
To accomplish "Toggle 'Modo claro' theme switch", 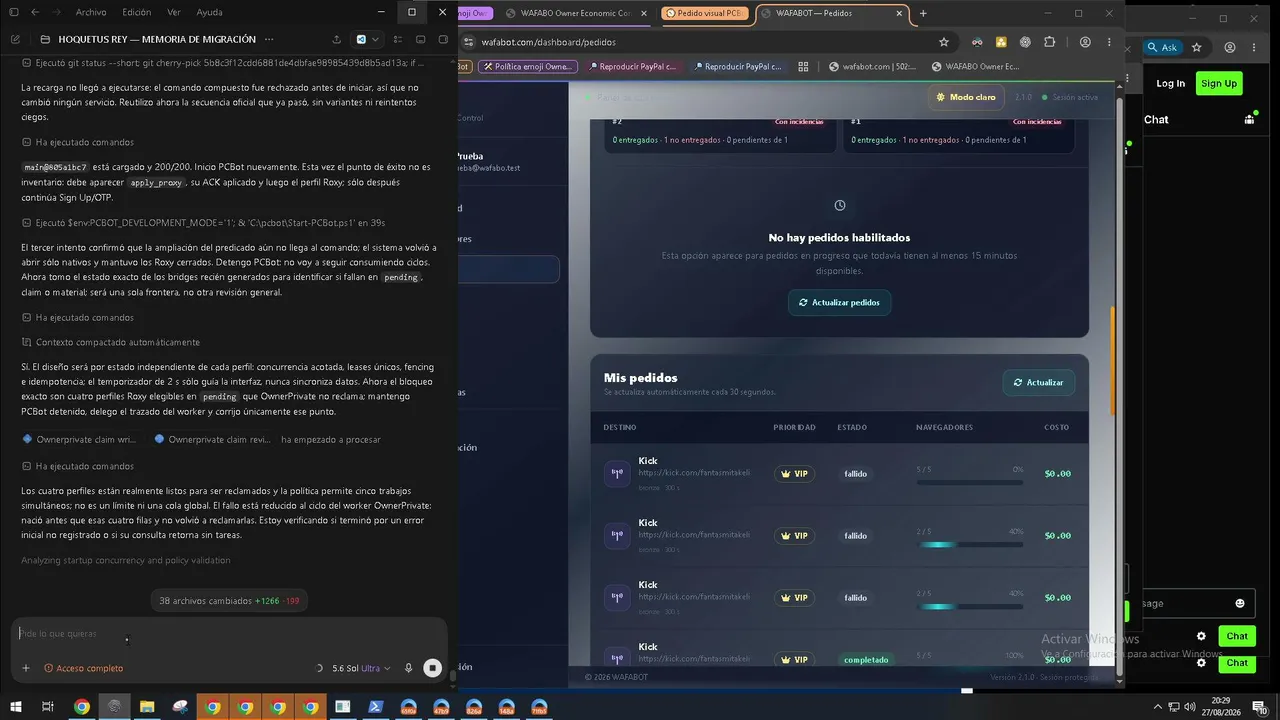I will 966,97.
